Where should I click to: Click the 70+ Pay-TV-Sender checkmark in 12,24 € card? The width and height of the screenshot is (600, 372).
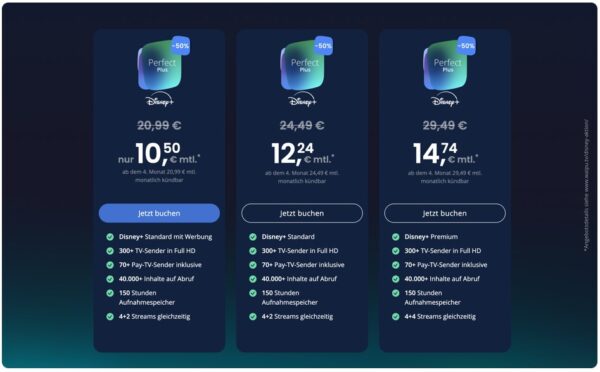(x=253, y=265)
